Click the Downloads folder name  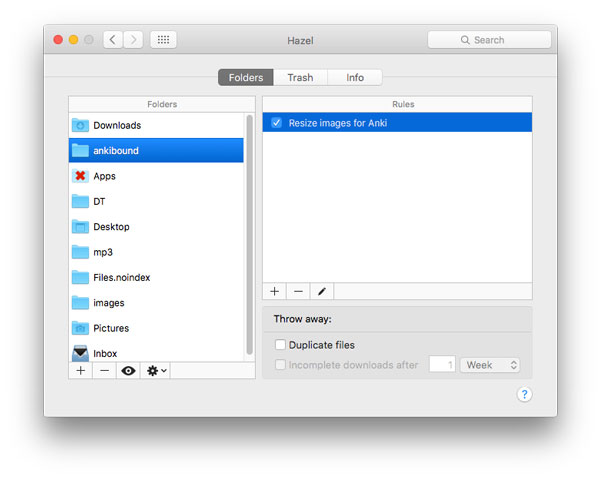pos(117,125)
